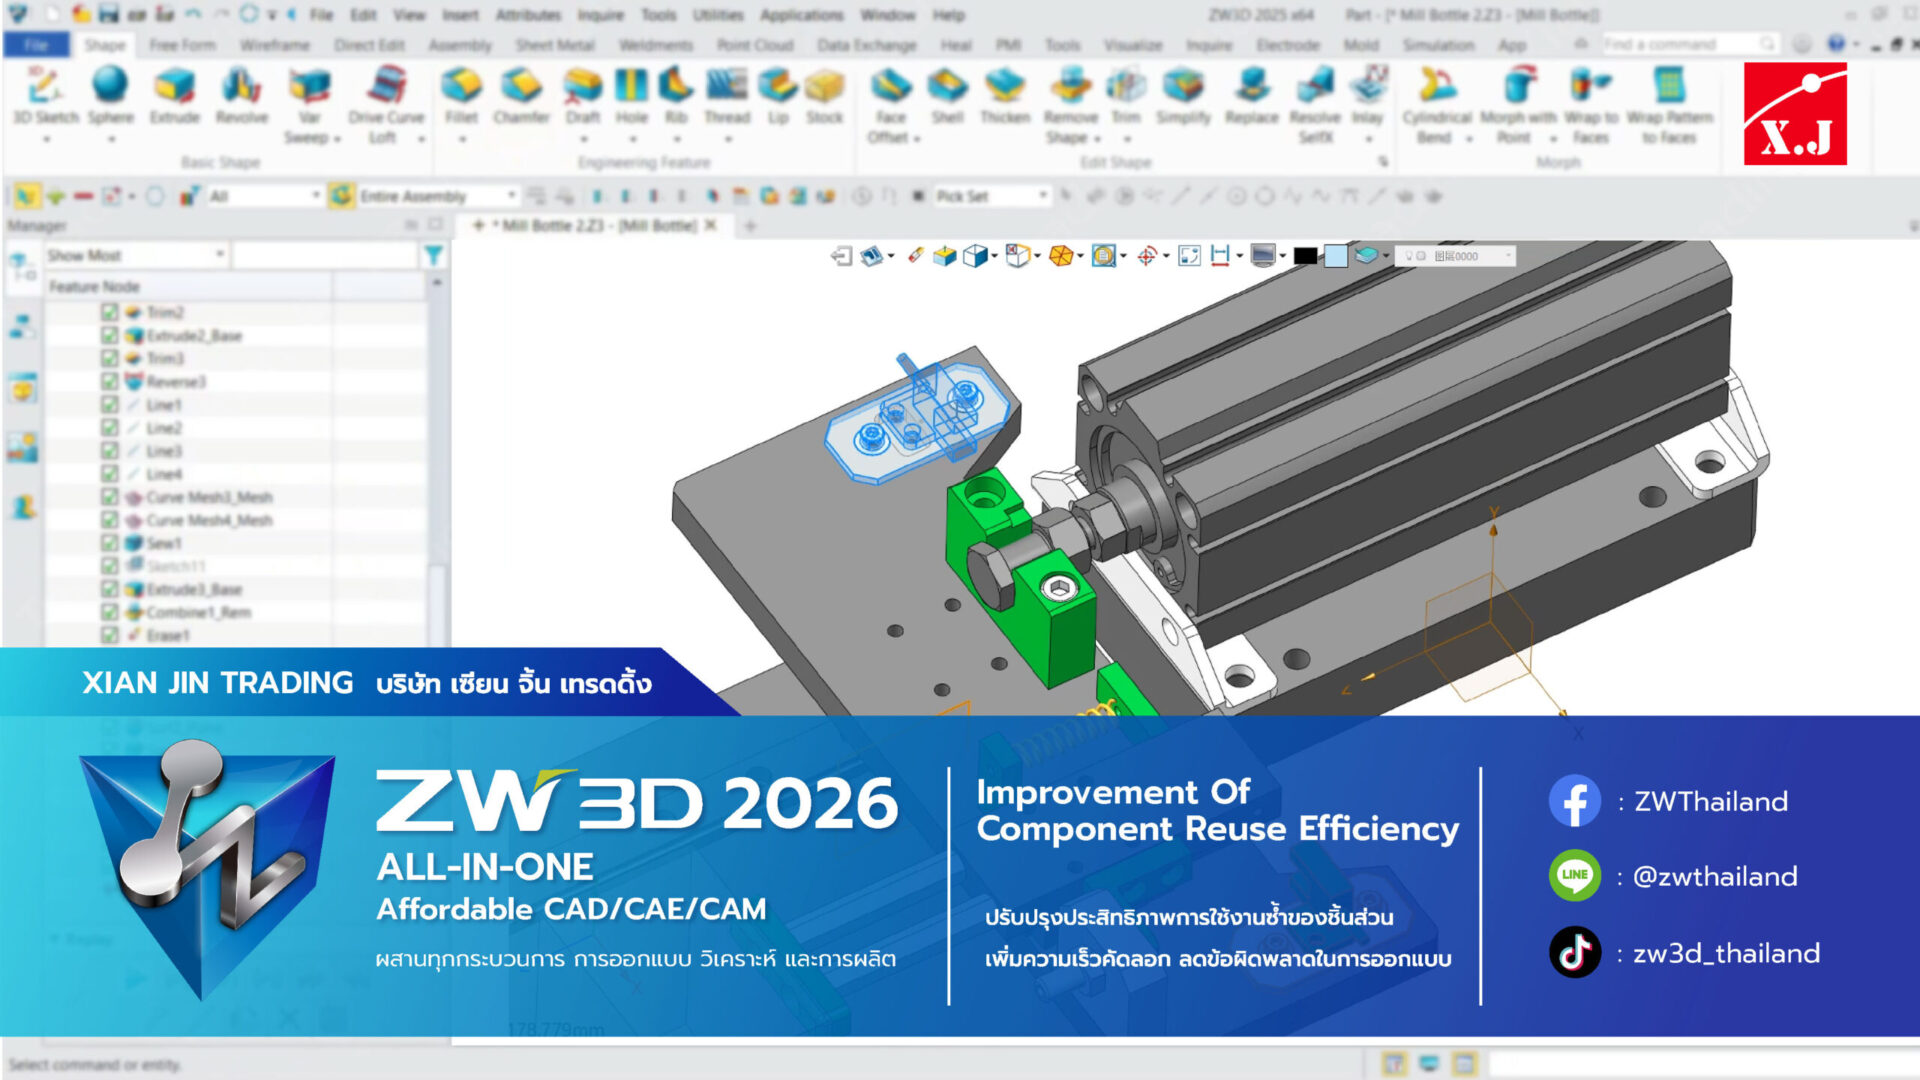Open the Inquire menu
Screen dimensions: 1920x1080
point(600,15)
